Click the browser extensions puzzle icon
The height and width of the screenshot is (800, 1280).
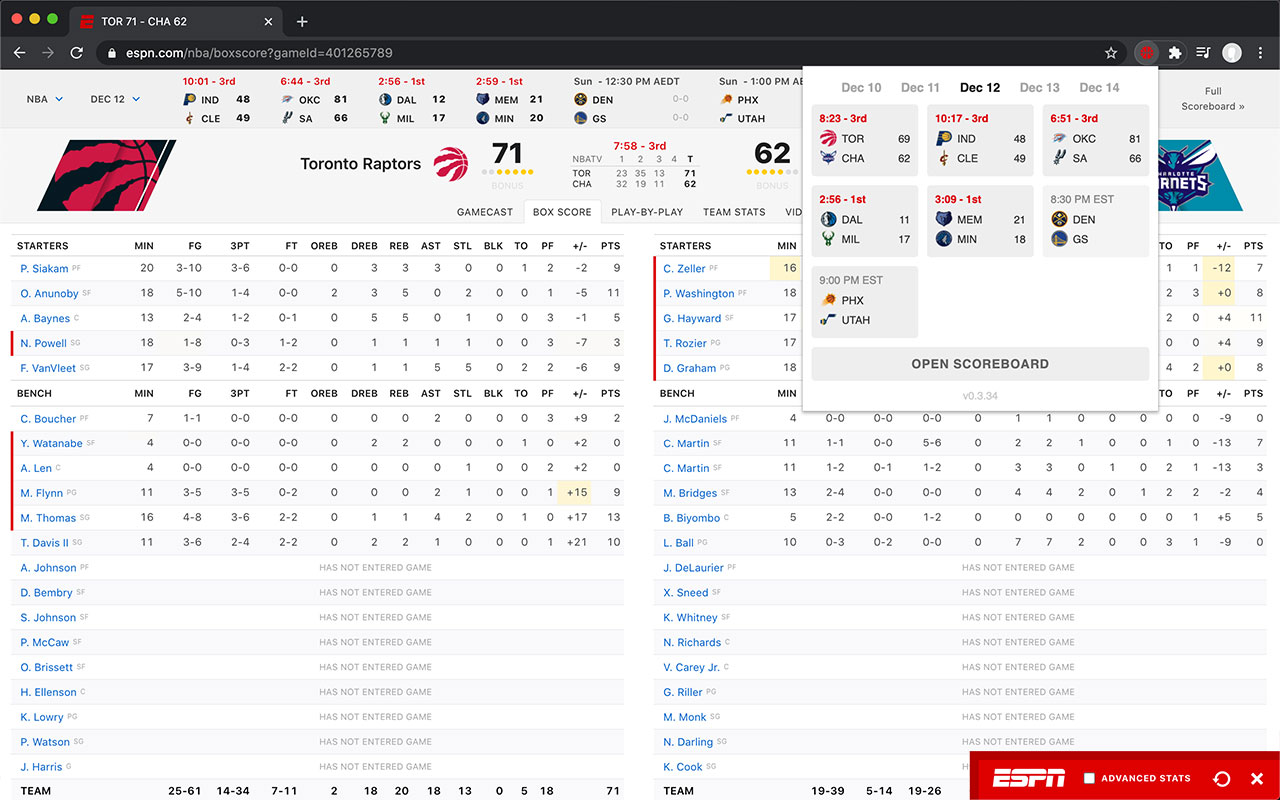[1174, 53]
